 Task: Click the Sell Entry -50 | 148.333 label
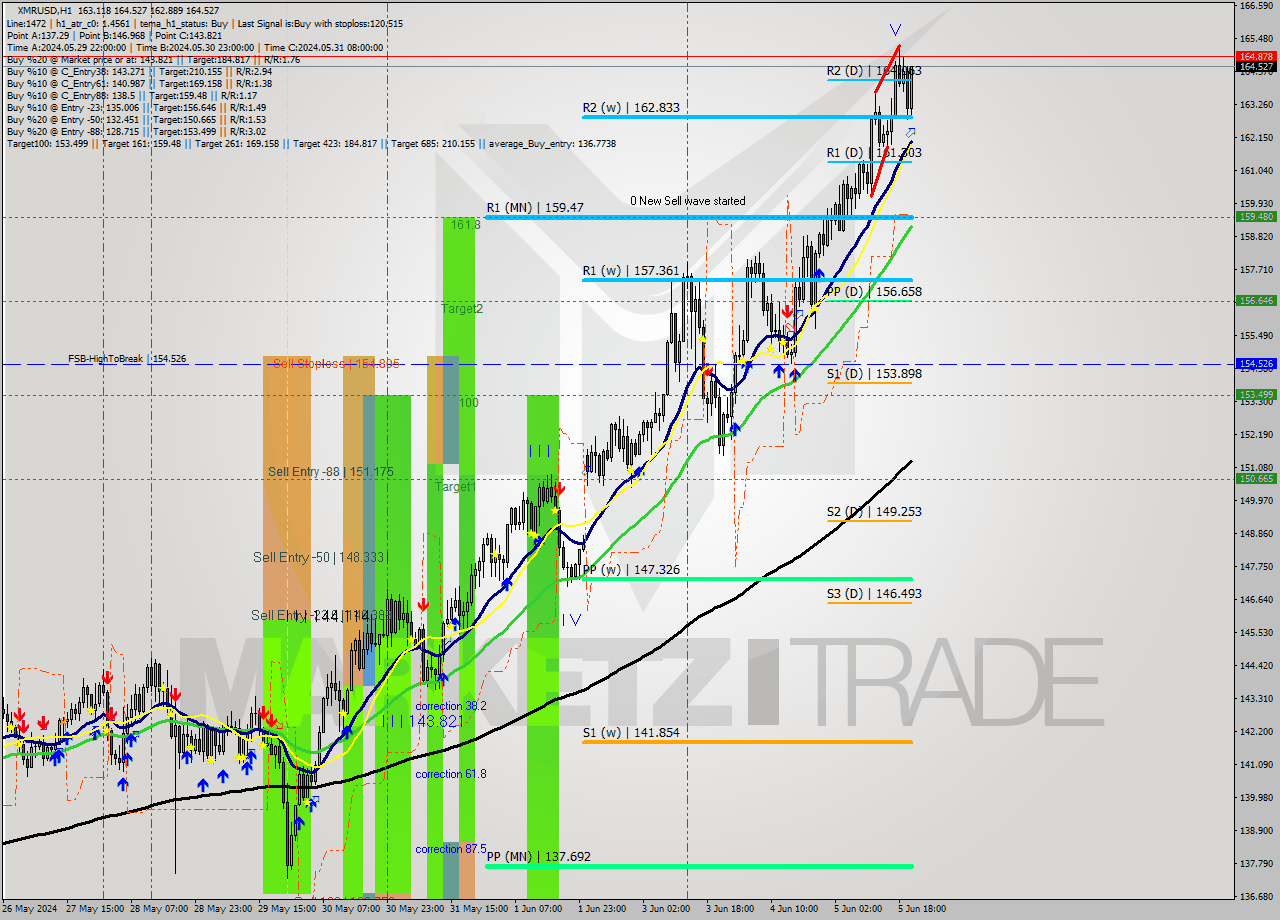(320, 557)
